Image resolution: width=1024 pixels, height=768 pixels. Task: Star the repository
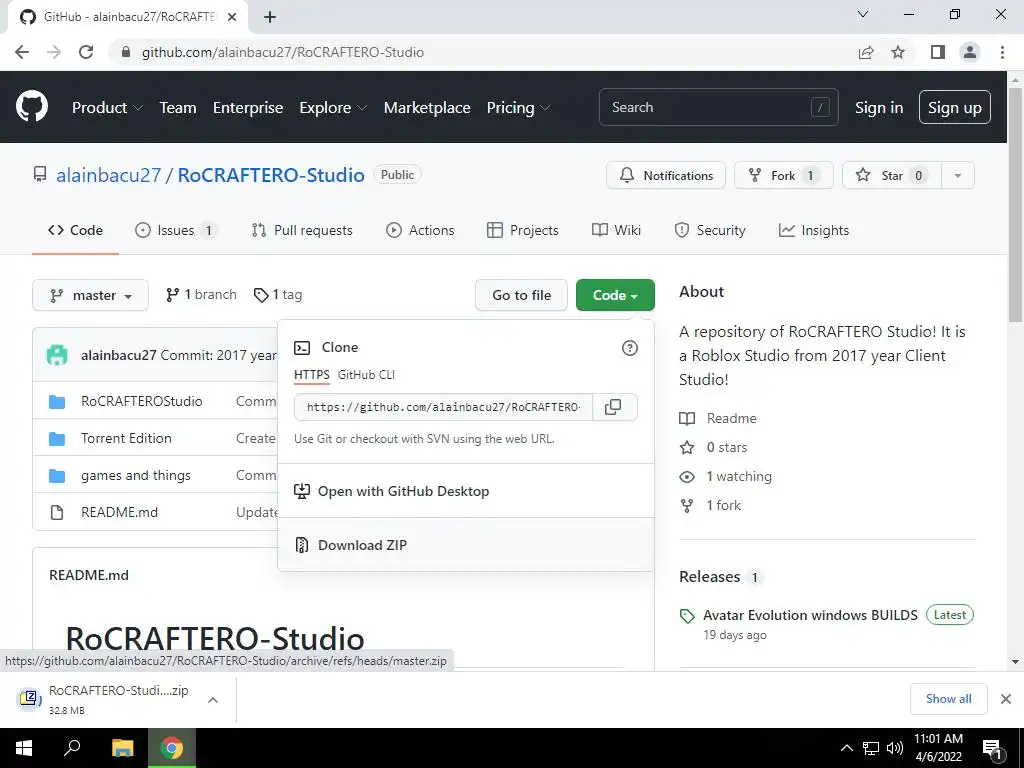[891, 175]
